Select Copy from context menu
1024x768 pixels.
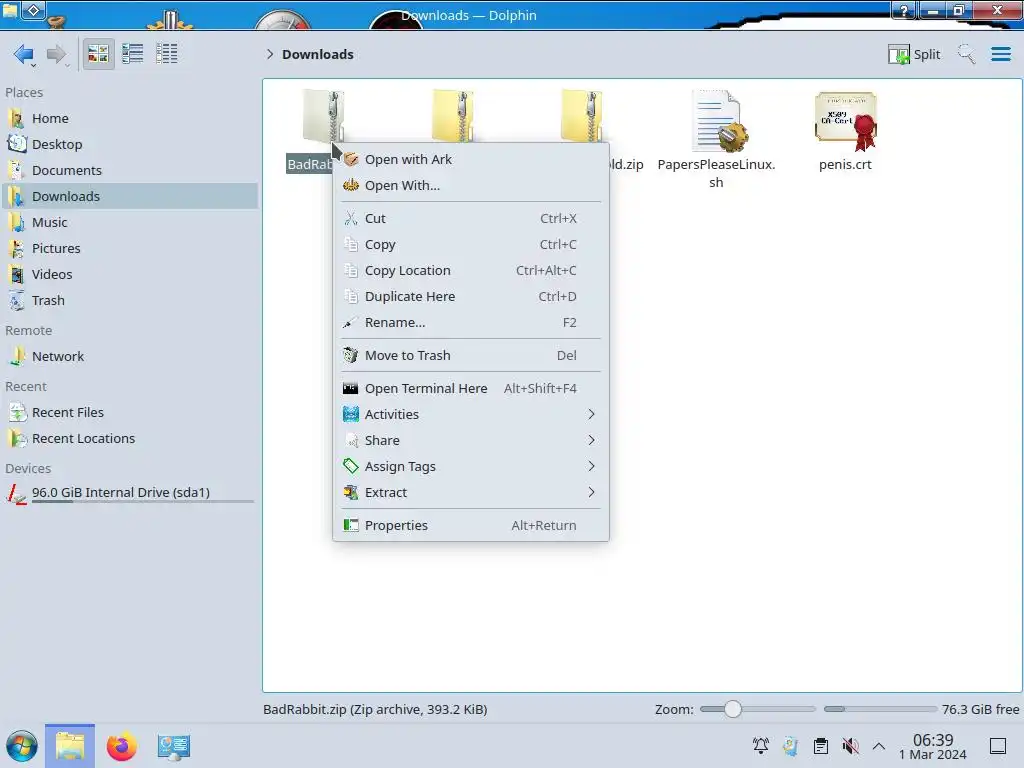click(x=470, y=245)
